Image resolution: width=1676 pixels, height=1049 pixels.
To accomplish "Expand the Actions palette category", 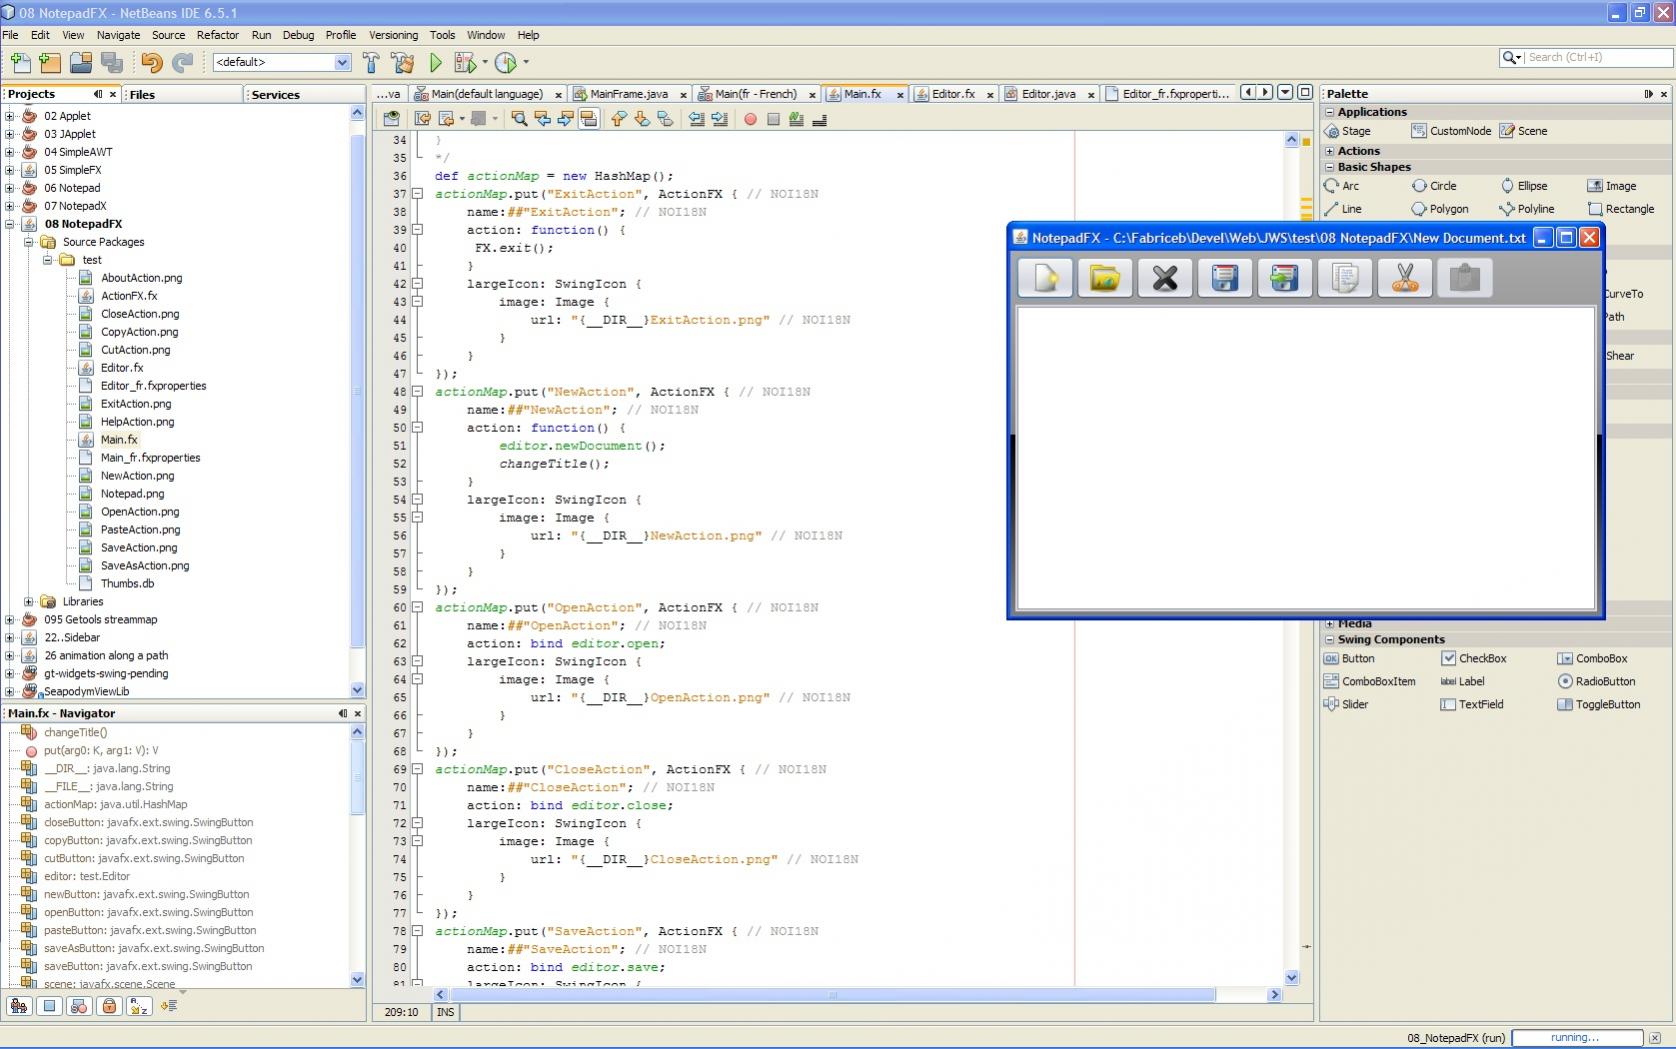I will tap(1329, 151).
